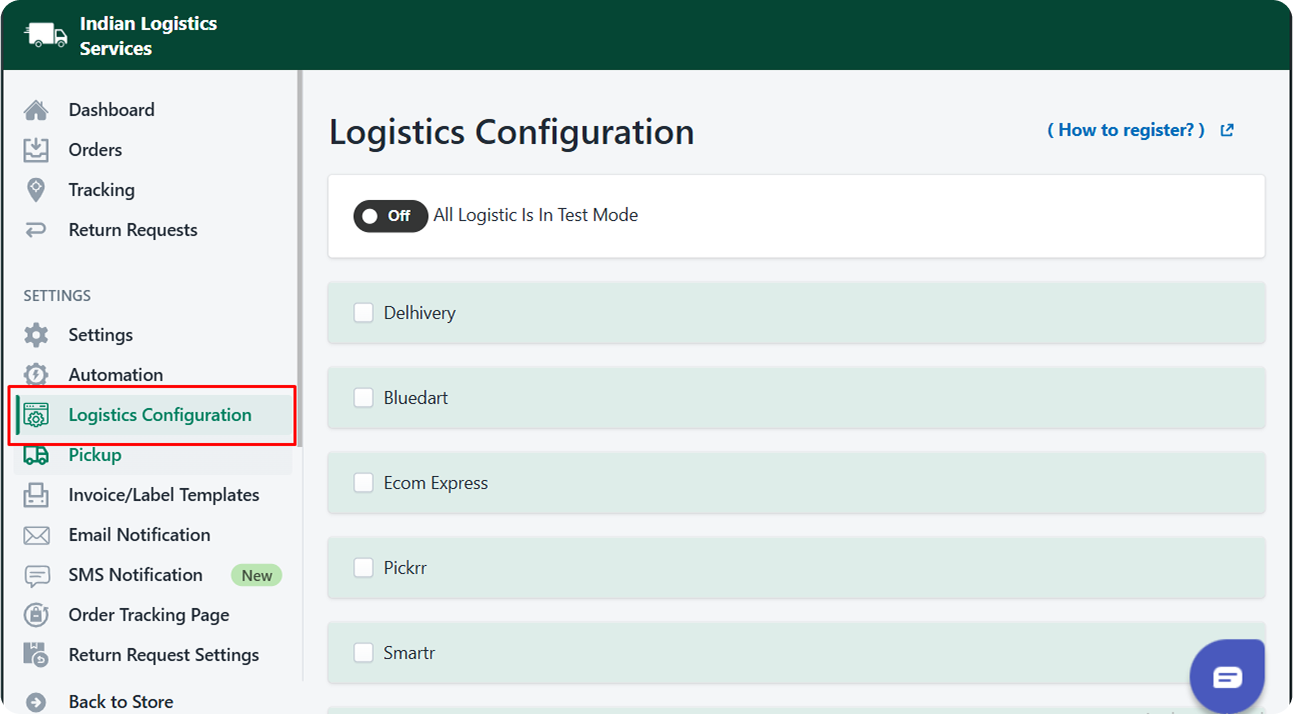Go to Order Tracking Page

(148, 615)
